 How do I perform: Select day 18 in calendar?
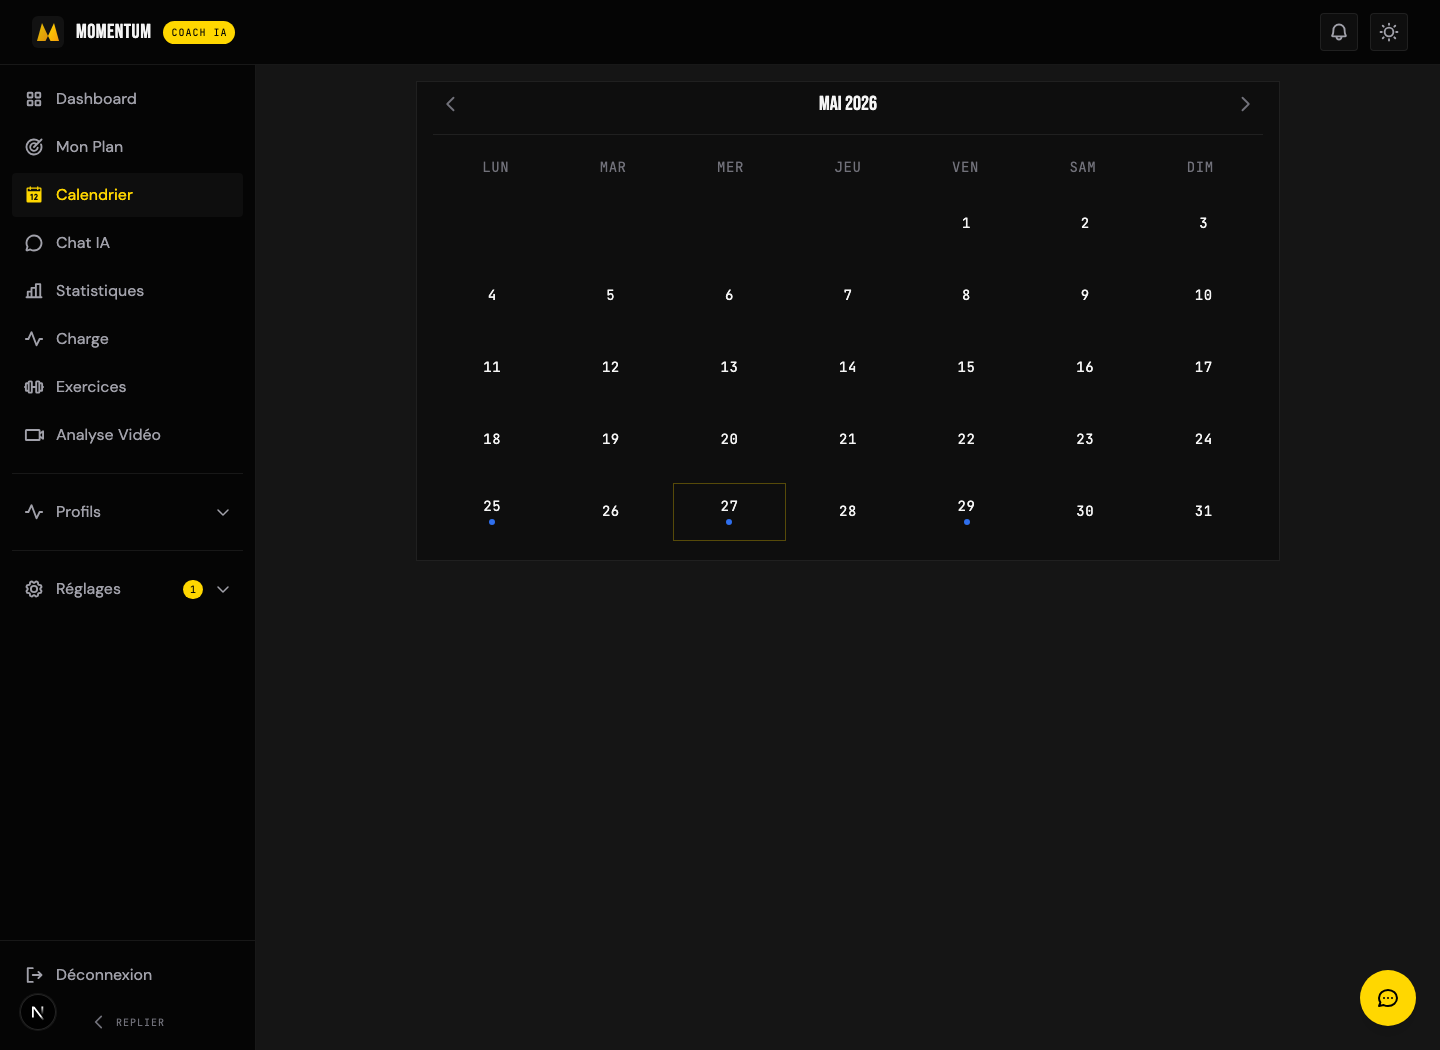point(492,439)
